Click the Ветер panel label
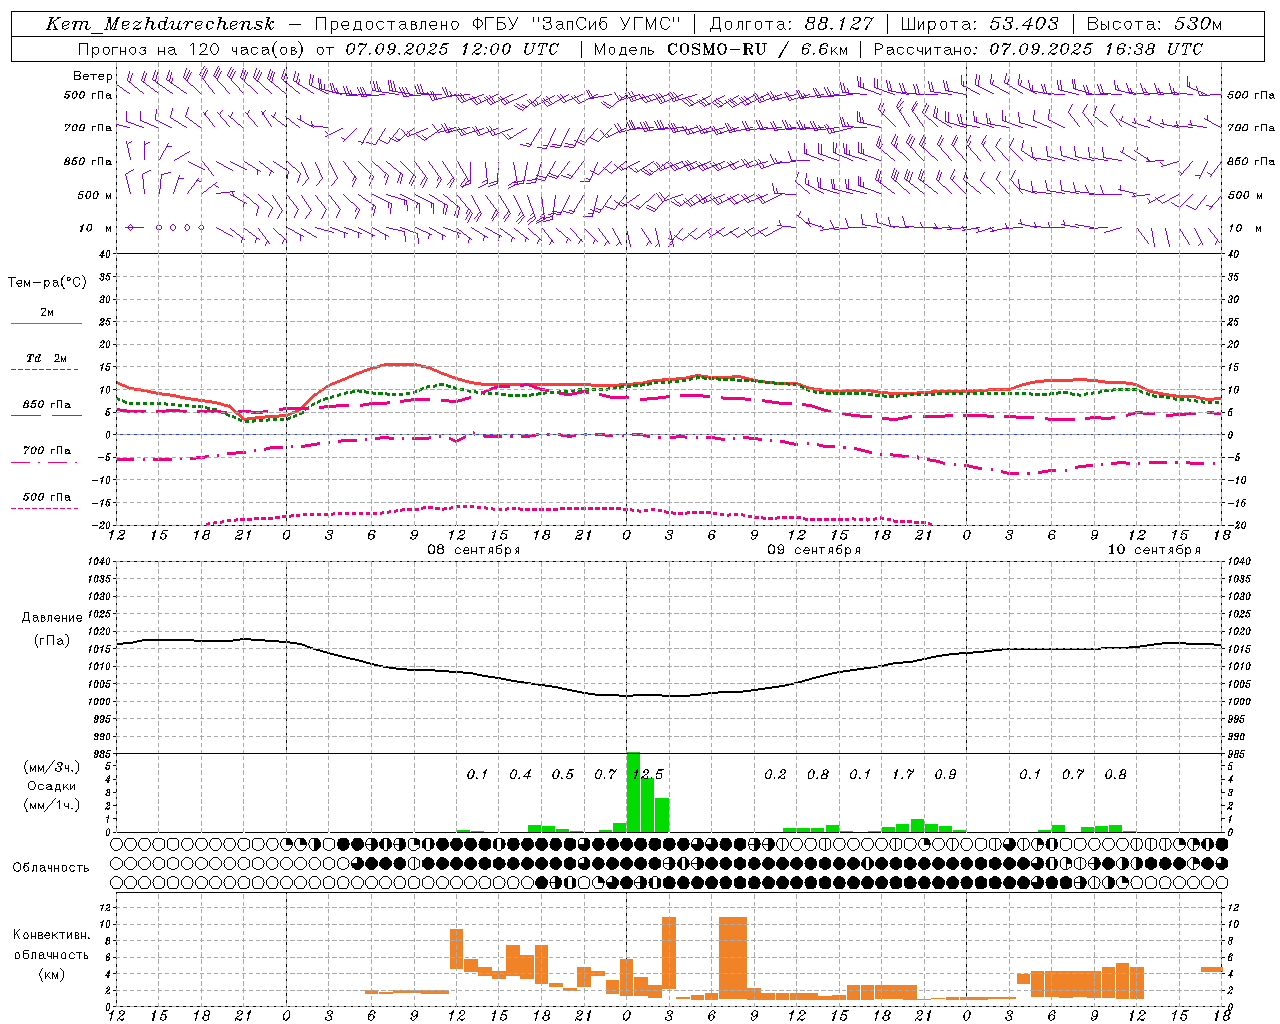The width and height of the screenshot is (1280, 1024). pyautogui.click(x=93, y=76)
